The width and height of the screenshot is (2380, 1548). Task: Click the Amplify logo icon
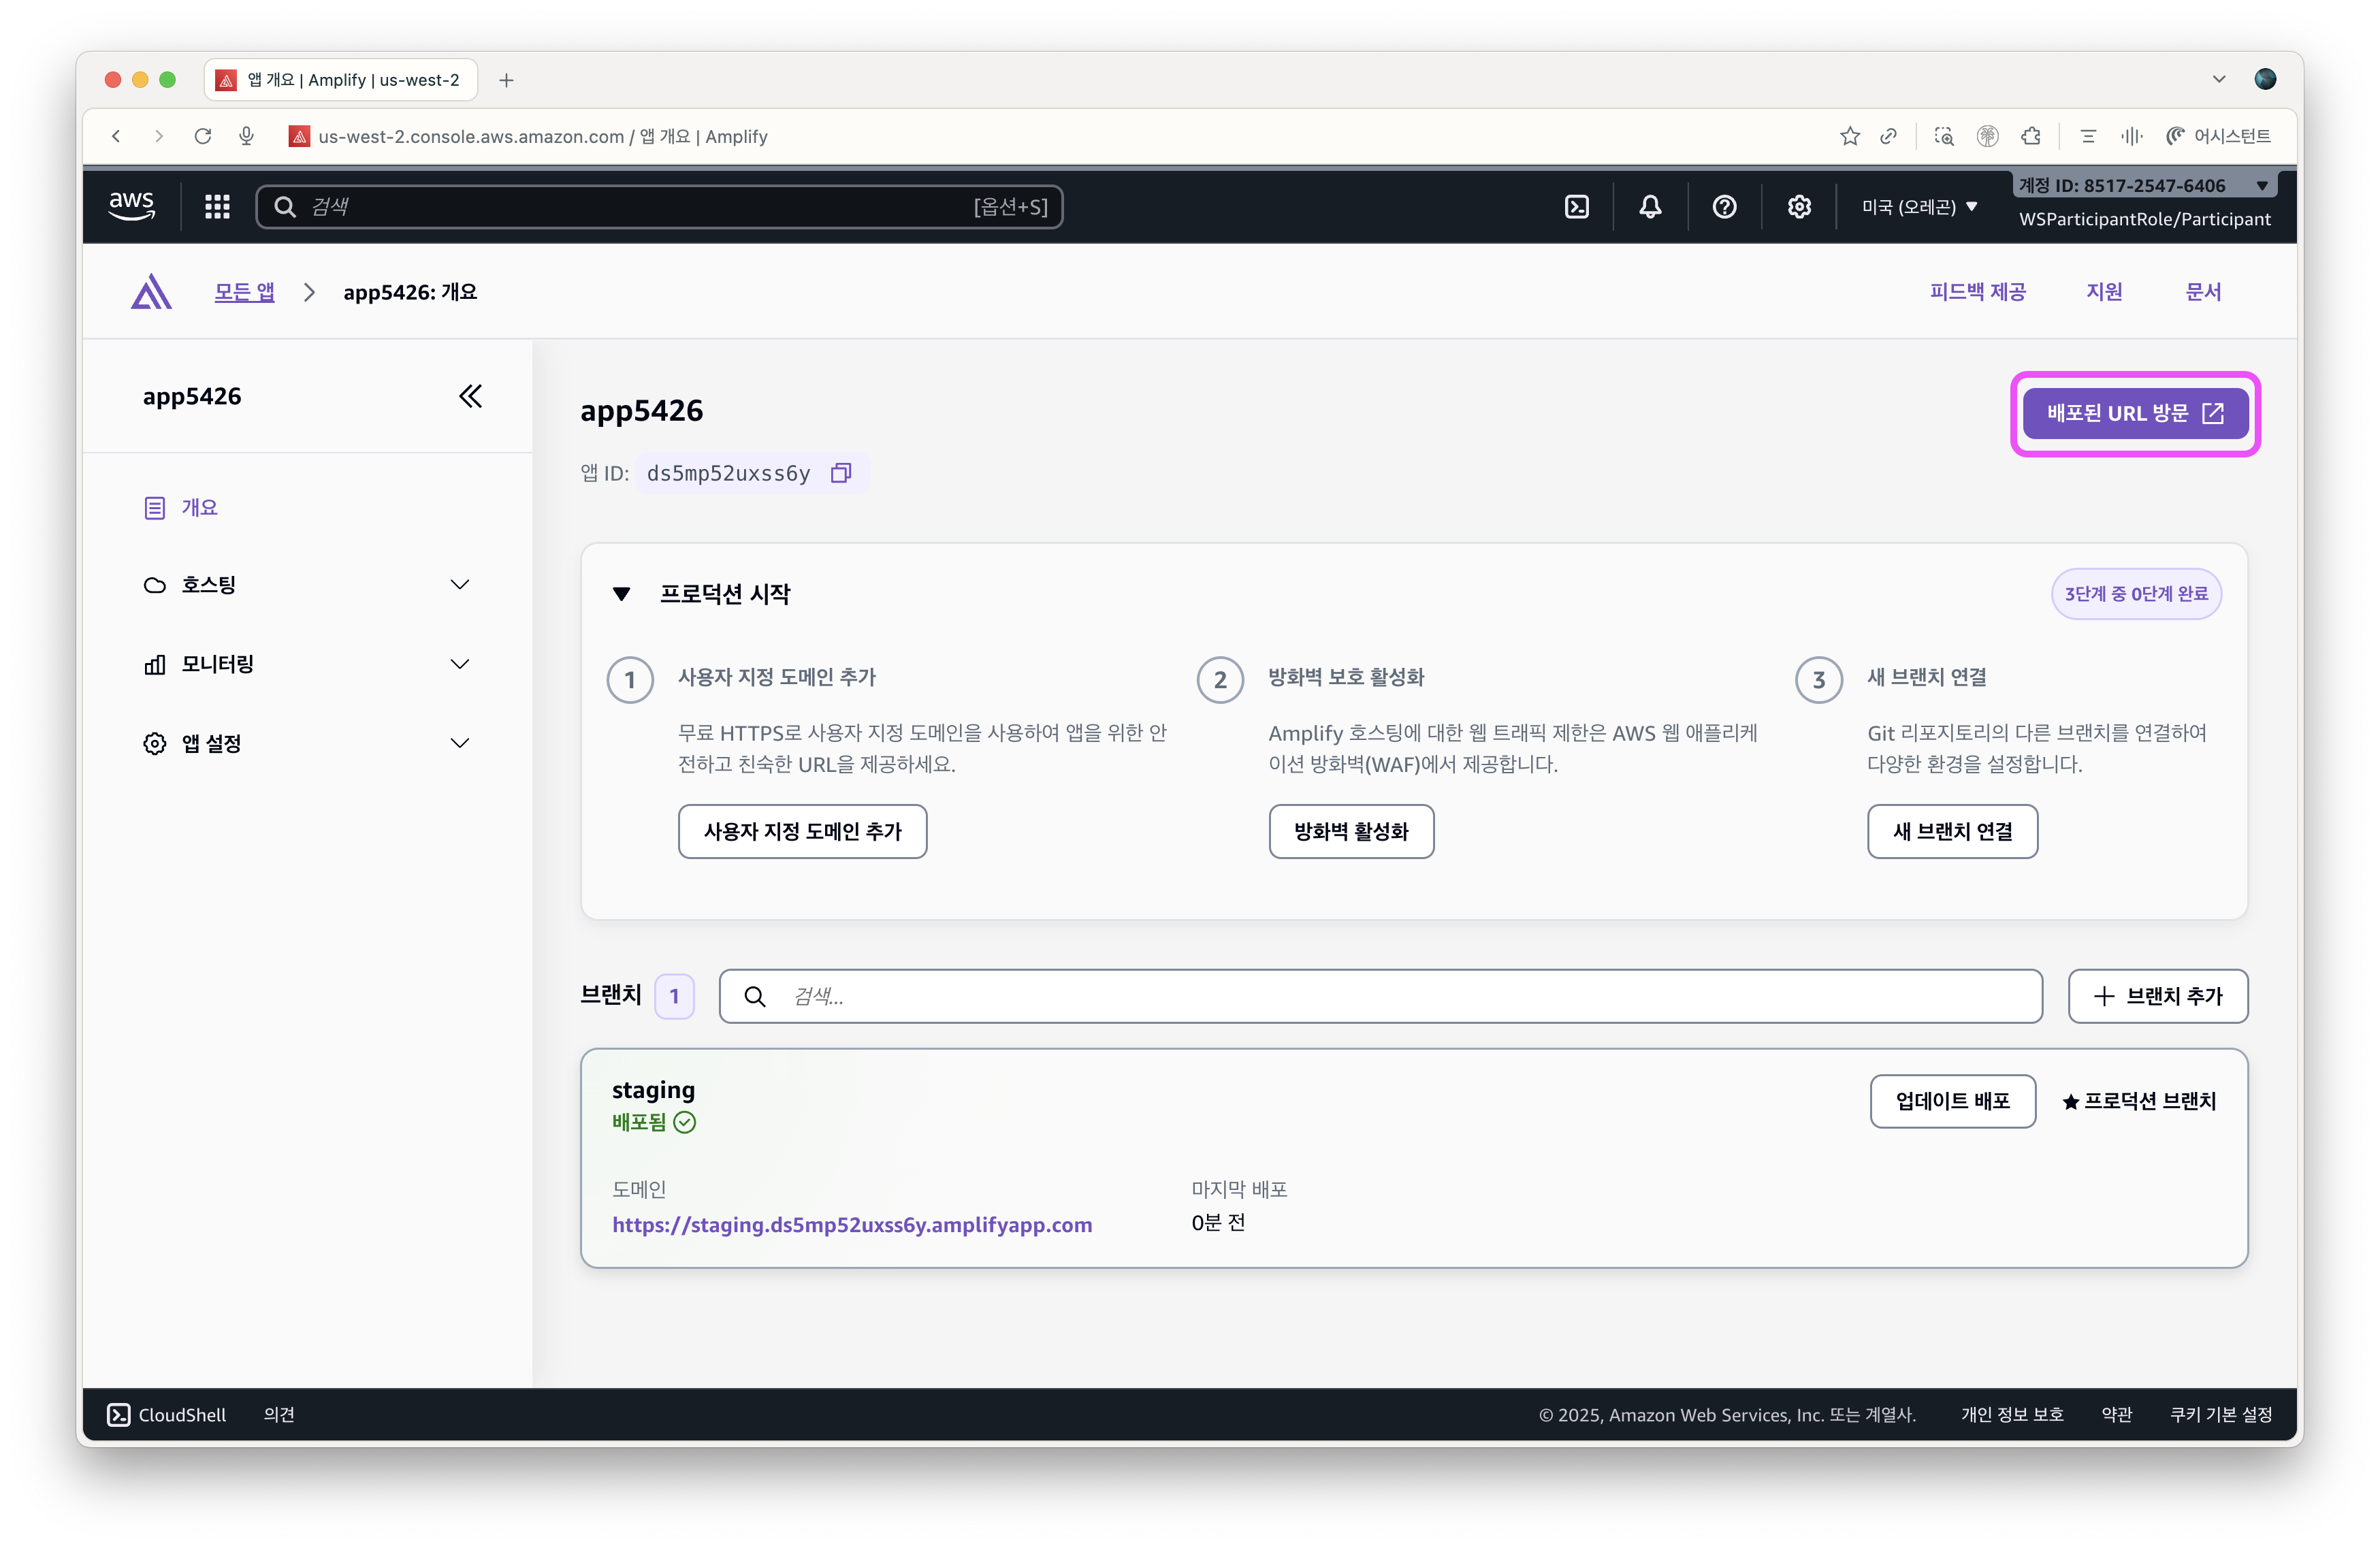(x=151, y=292)
